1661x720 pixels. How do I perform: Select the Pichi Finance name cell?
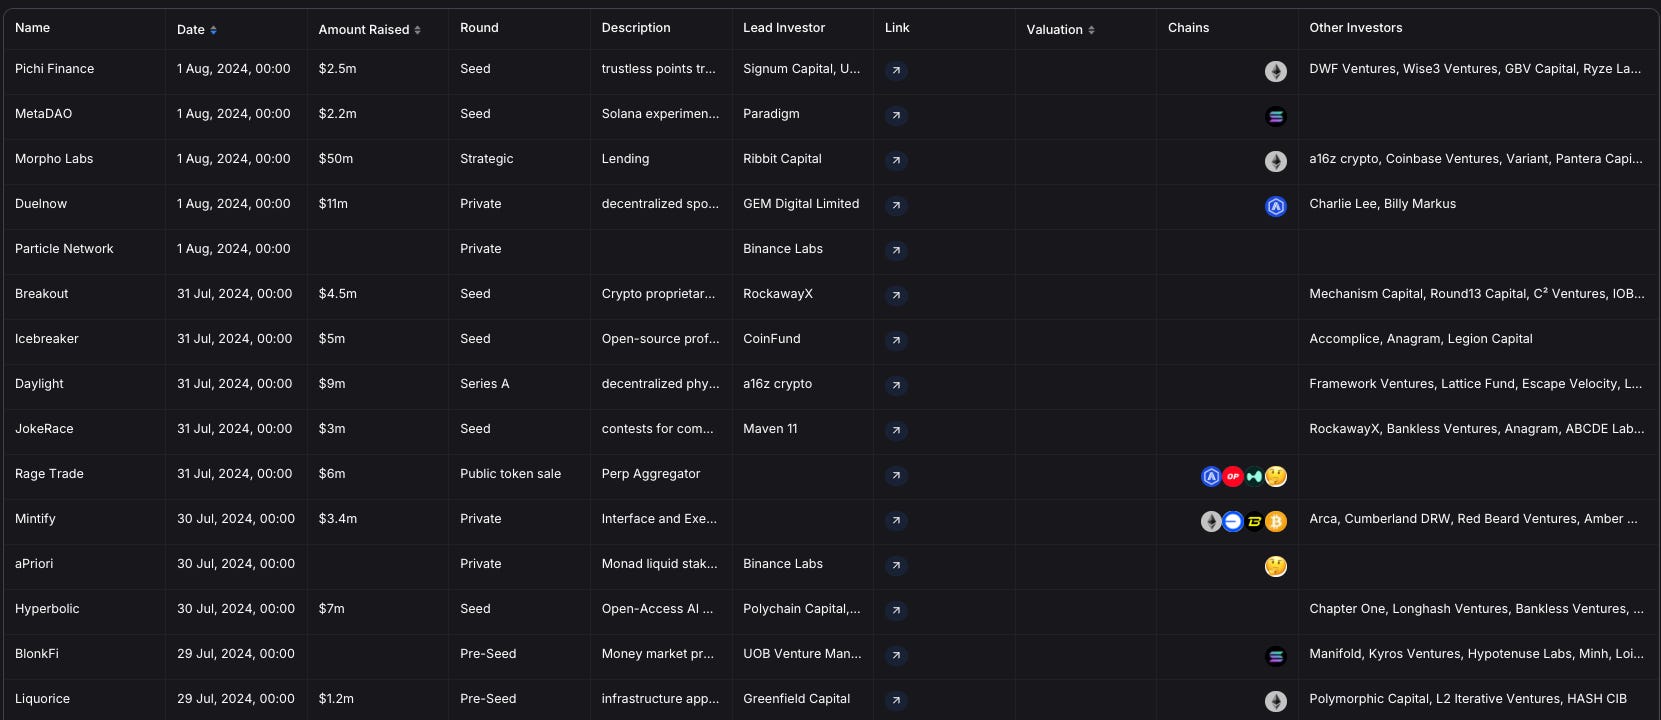point(55,69)
